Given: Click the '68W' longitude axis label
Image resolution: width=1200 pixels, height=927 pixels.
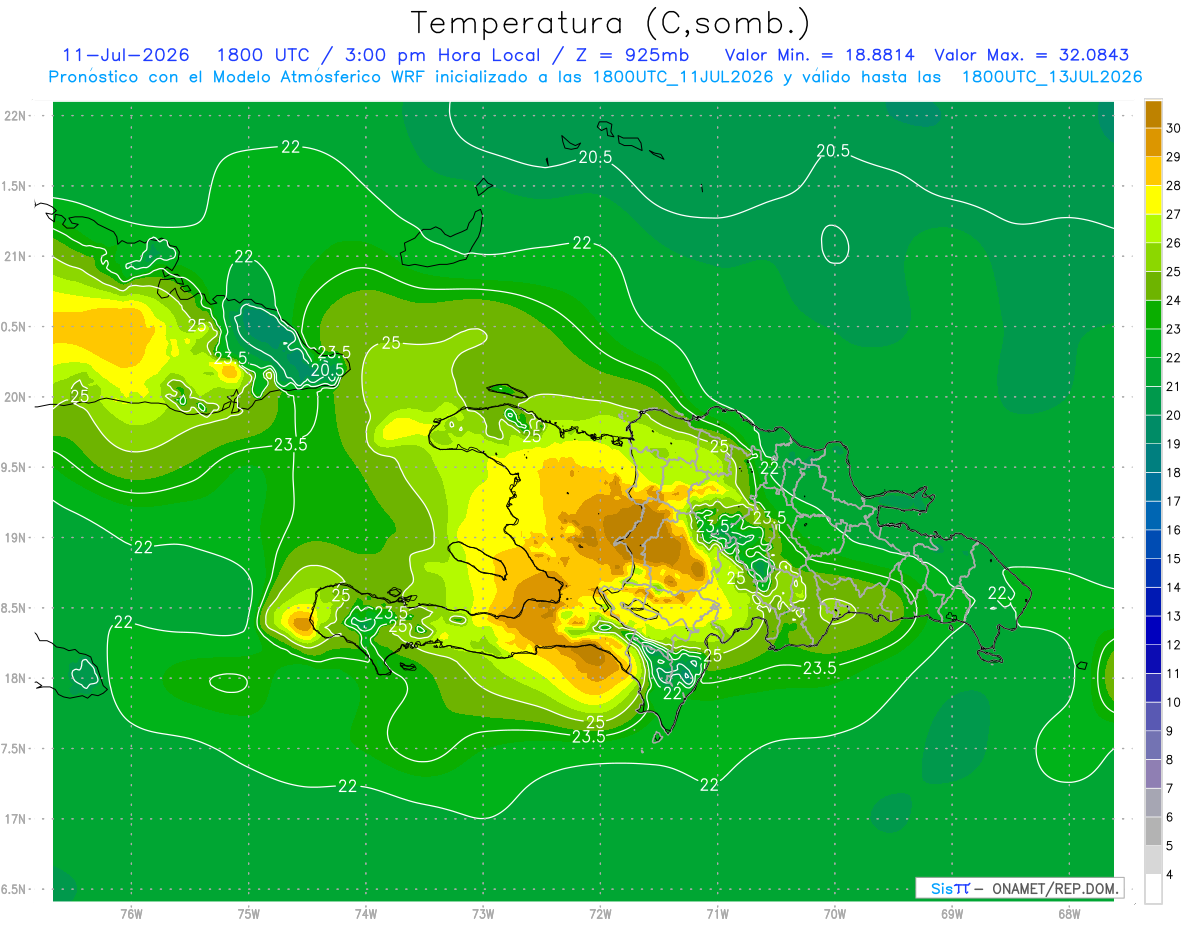Looking at the screenshot, I should [1068, 914].
